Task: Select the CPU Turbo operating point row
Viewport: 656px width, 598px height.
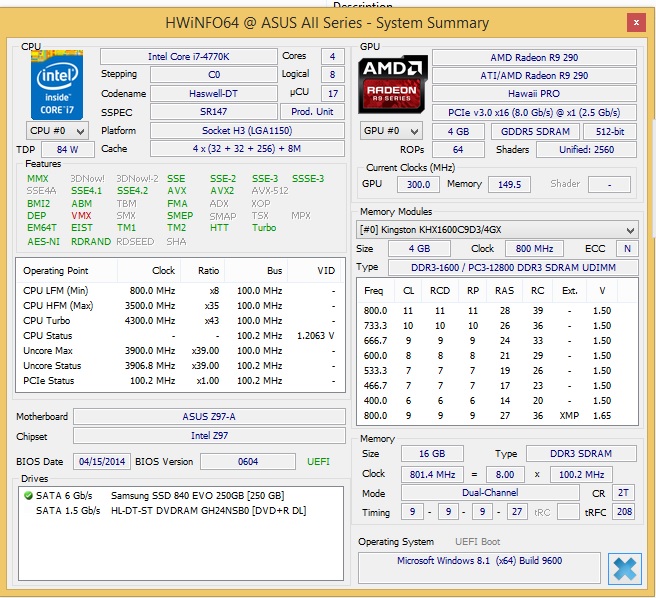Action: tap(180, 321)
